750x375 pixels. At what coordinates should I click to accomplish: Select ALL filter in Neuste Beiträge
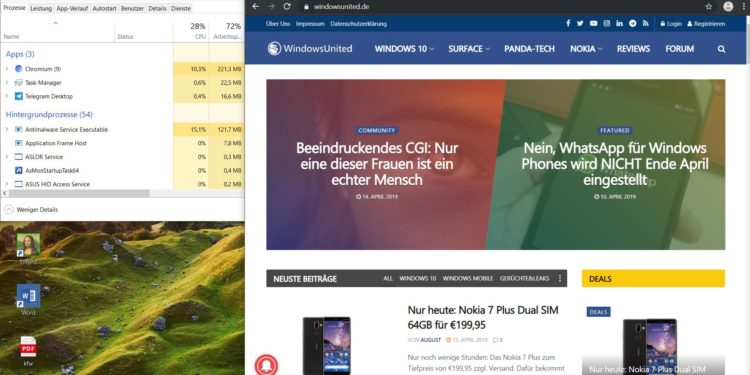click(388, 278)
